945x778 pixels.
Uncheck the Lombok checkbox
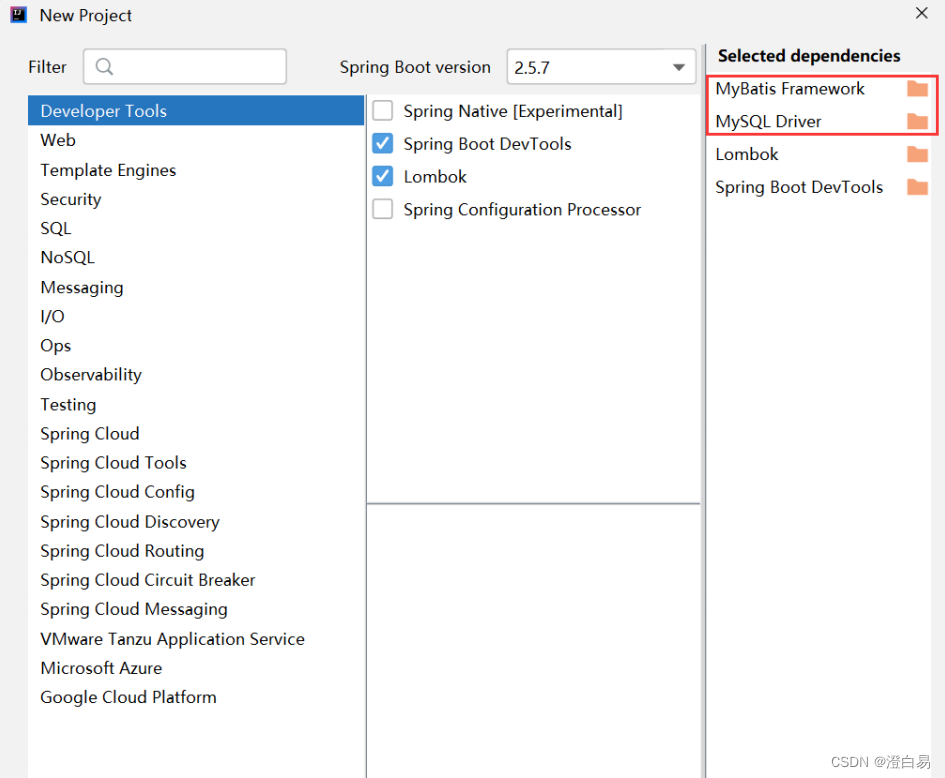coord(383,177)
